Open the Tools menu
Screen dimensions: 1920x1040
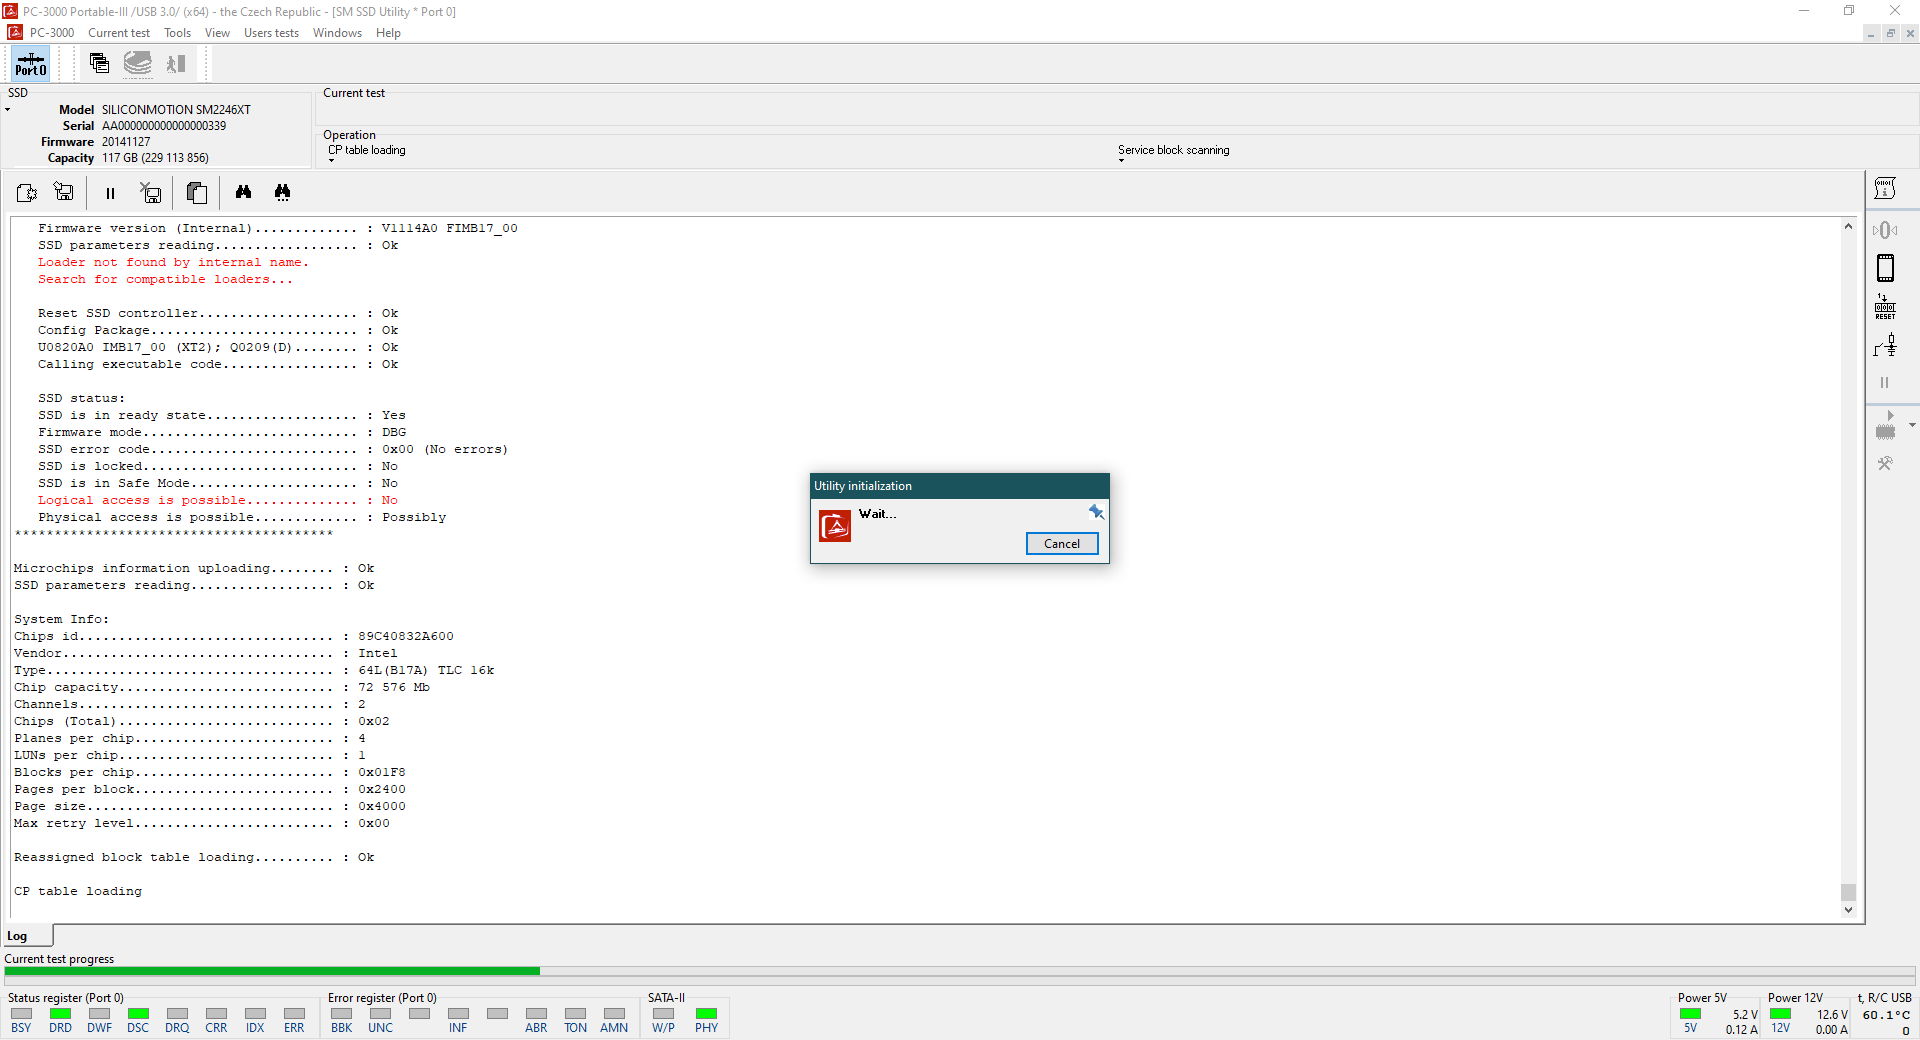click(x=177, y=33)
